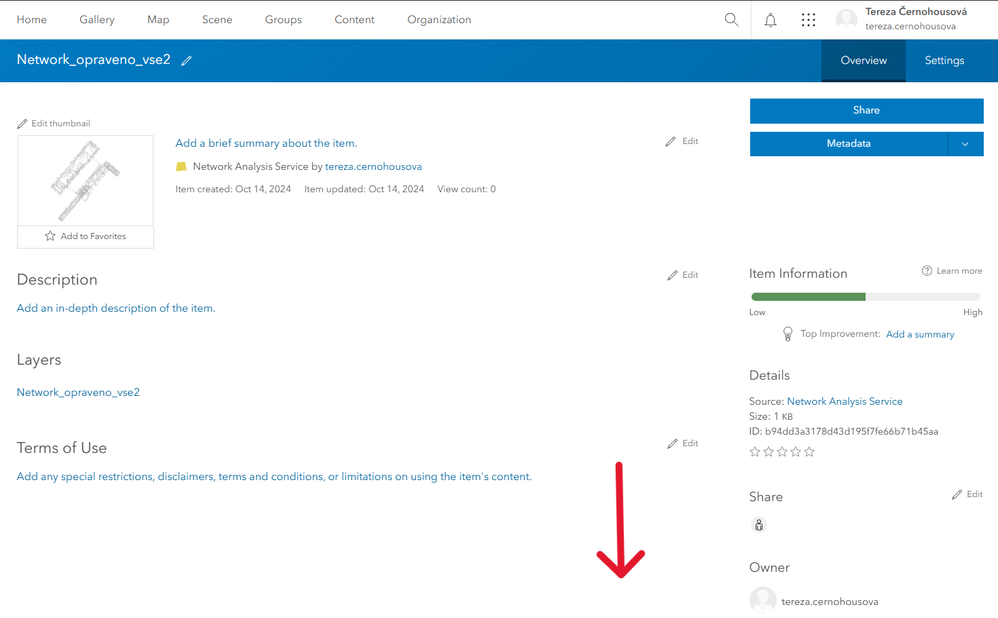Image resolution: width=998 pixels, height=618 pixels.
Task: Open Map in navigation
Action: pyautogui.click(x=158, y=20)
